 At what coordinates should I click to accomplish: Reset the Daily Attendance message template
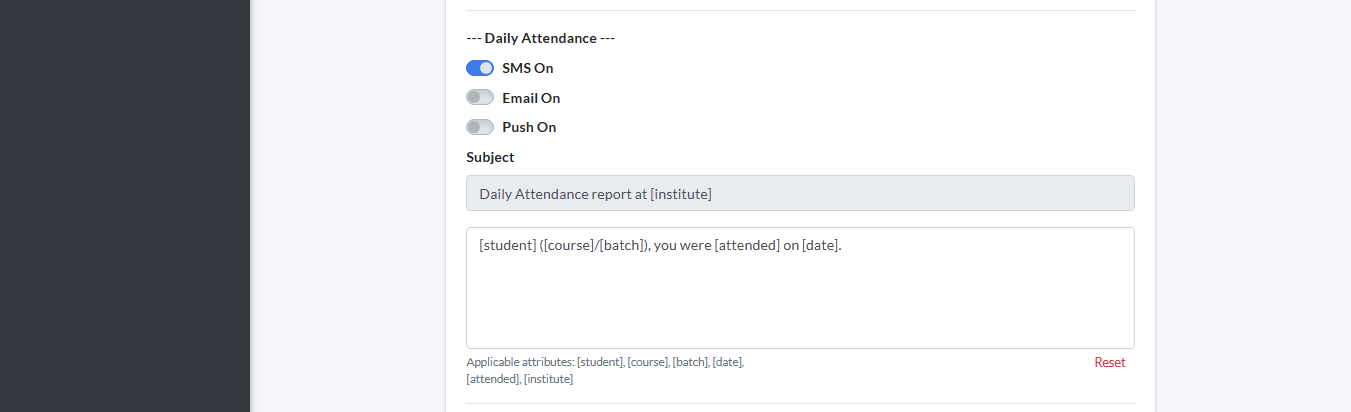pyautogui.click(x=1109, y=363)
